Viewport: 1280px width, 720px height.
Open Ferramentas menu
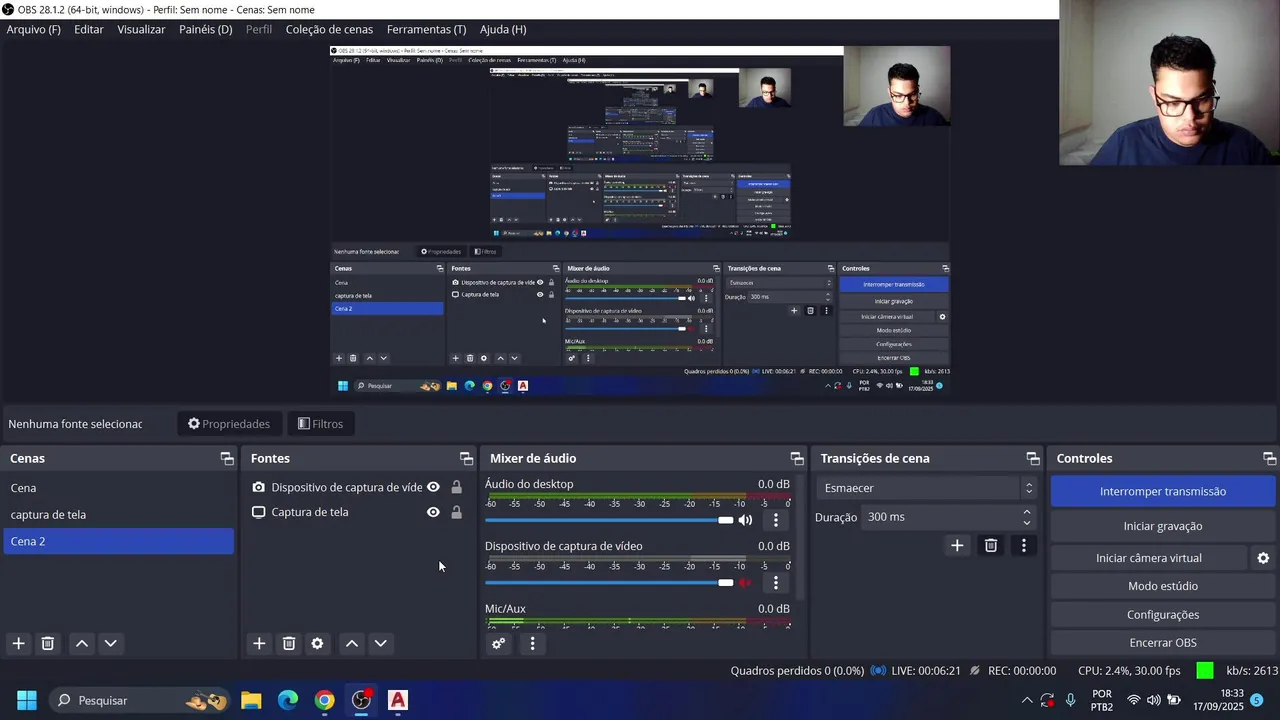coord(426,29)
